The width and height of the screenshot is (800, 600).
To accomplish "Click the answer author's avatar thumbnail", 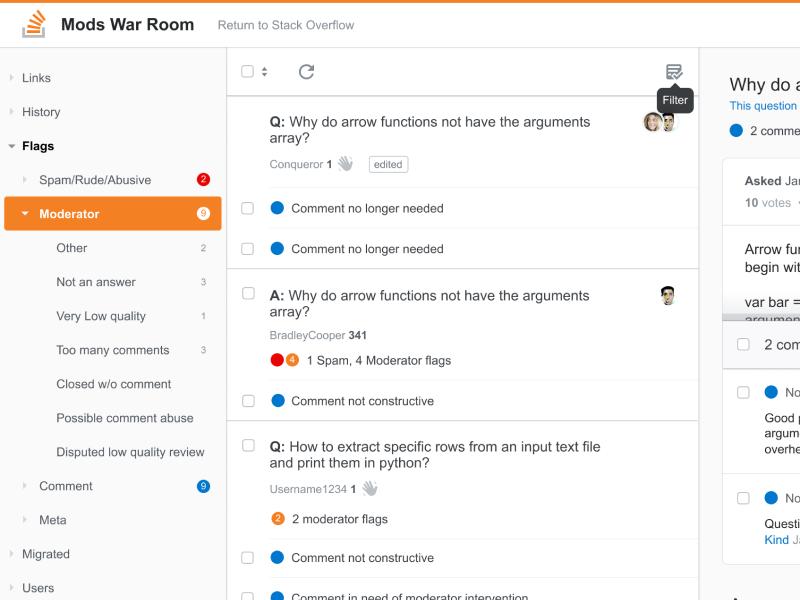I will click(x=668, y=296).
